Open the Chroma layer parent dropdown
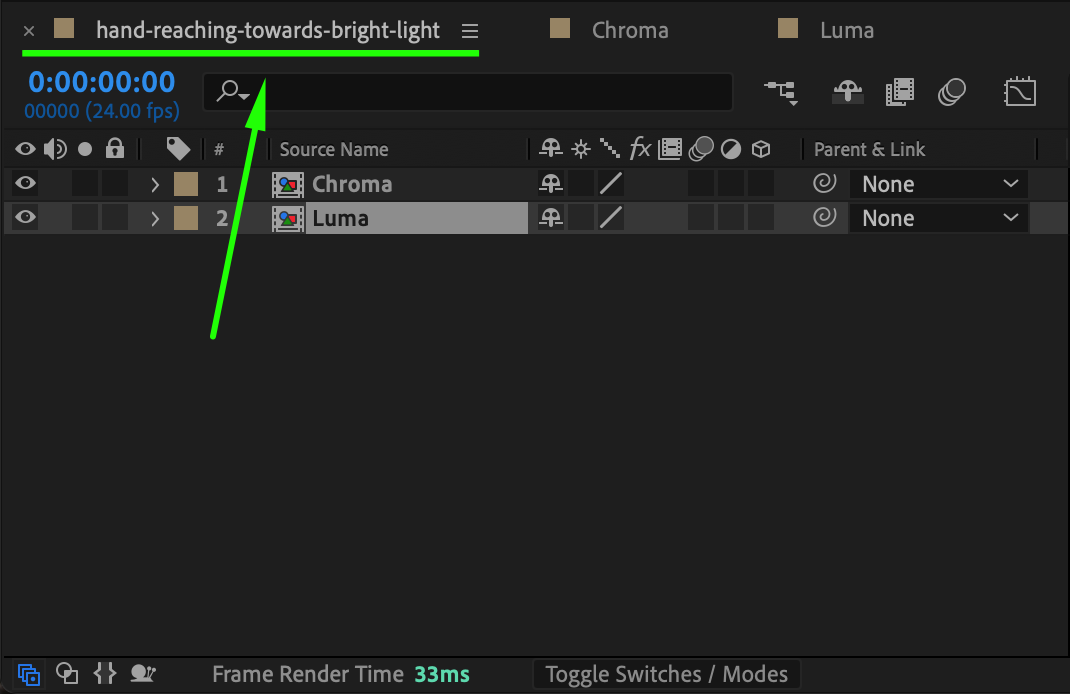 (938, 184)
